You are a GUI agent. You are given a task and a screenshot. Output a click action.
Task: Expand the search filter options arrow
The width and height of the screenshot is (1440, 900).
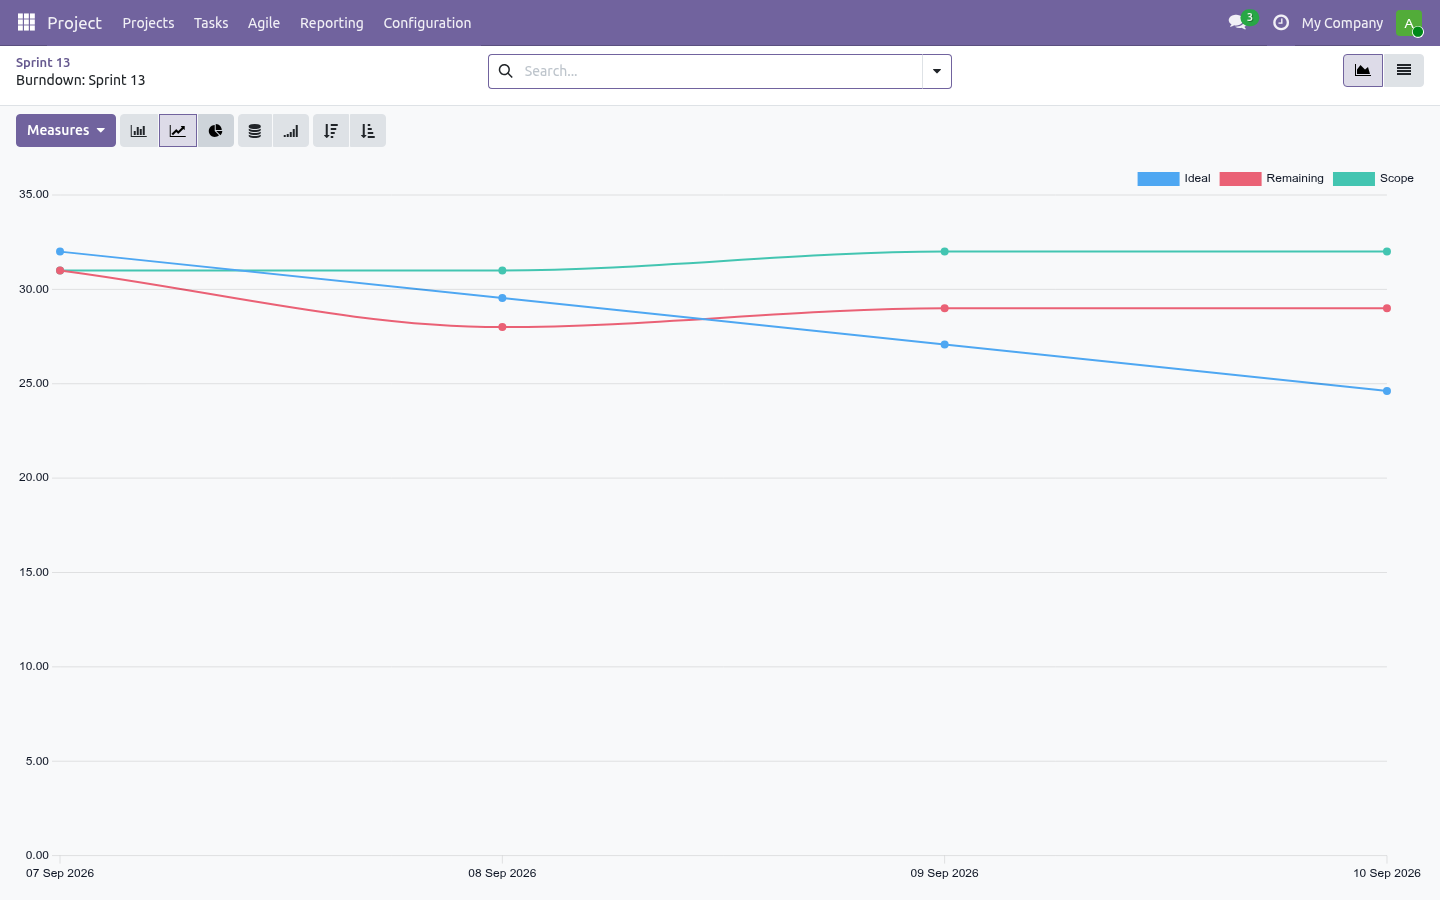pos(937,71)
